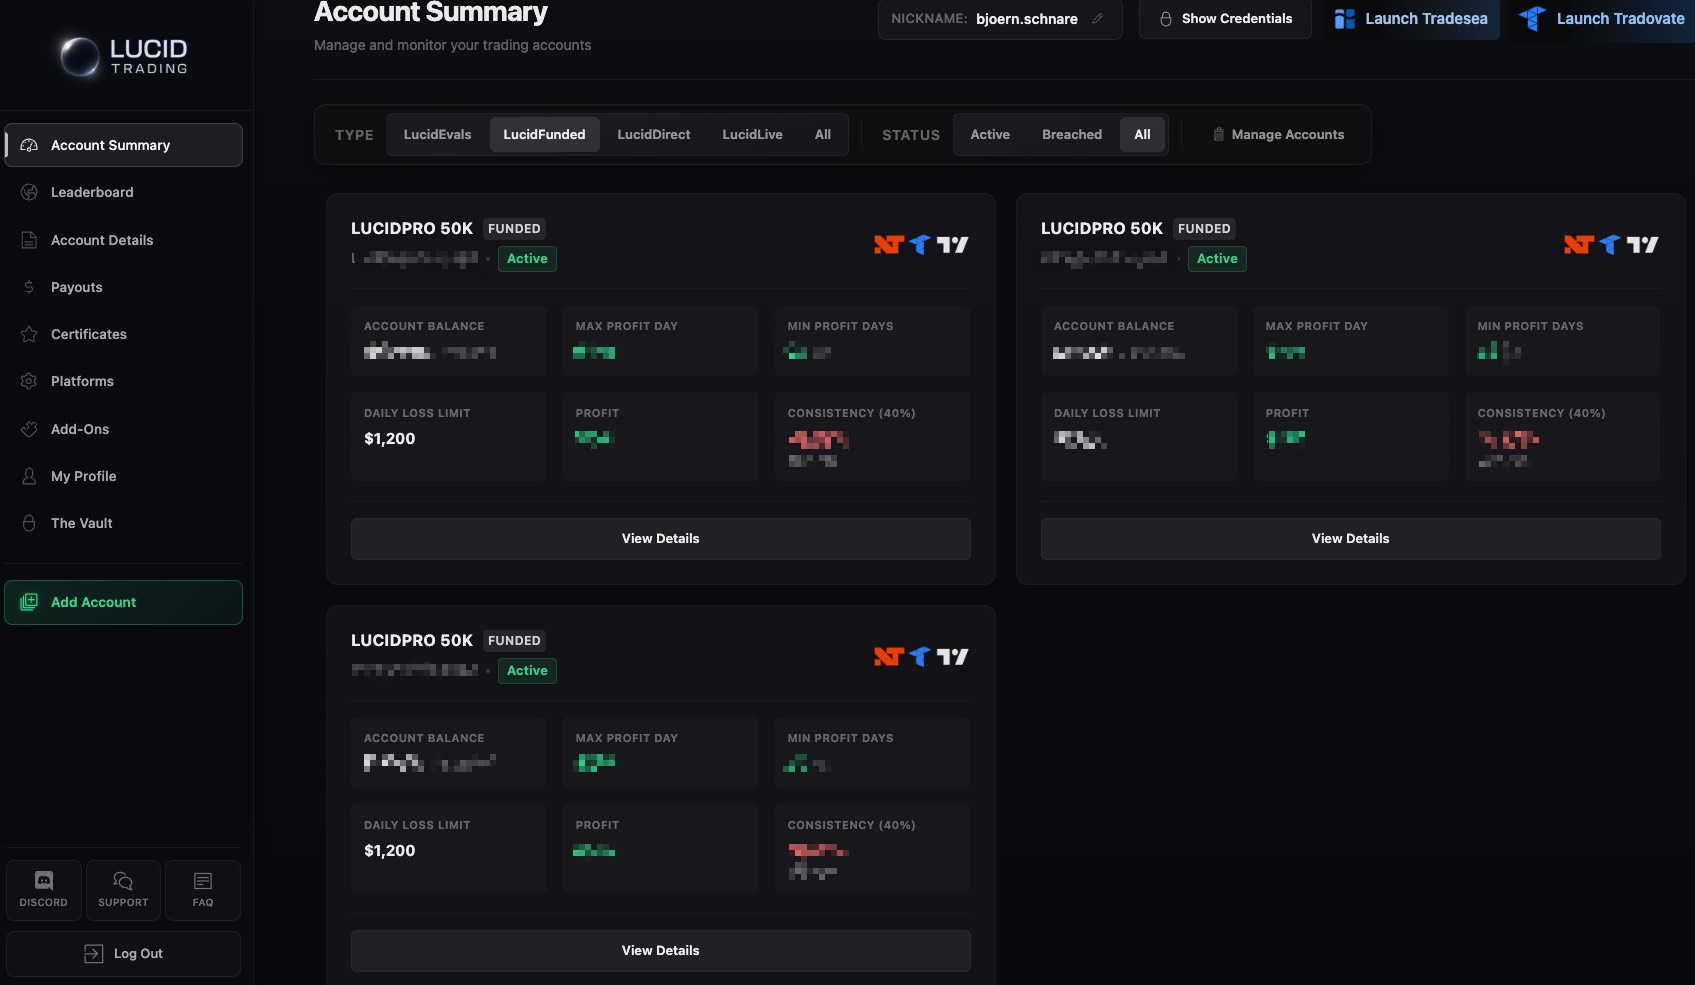Click TradingView icon on top-left card
Image resolution: width=1695 pixels, height=985 pixels.
coord(952,245)
